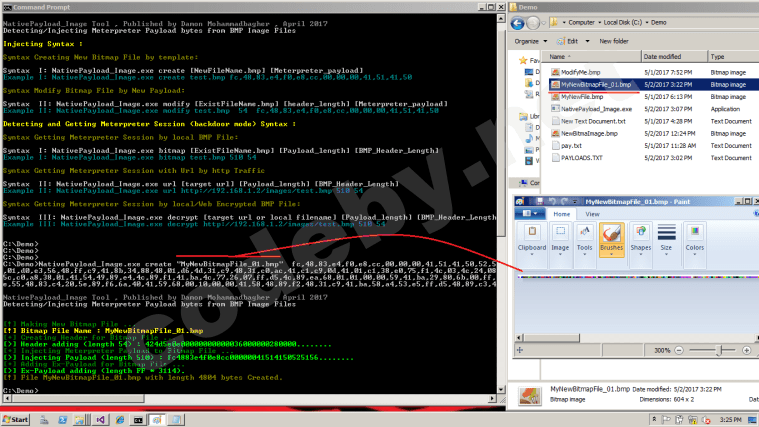
Task: Click Edit button in Explorer toolbar
Action: click(567, 41)
